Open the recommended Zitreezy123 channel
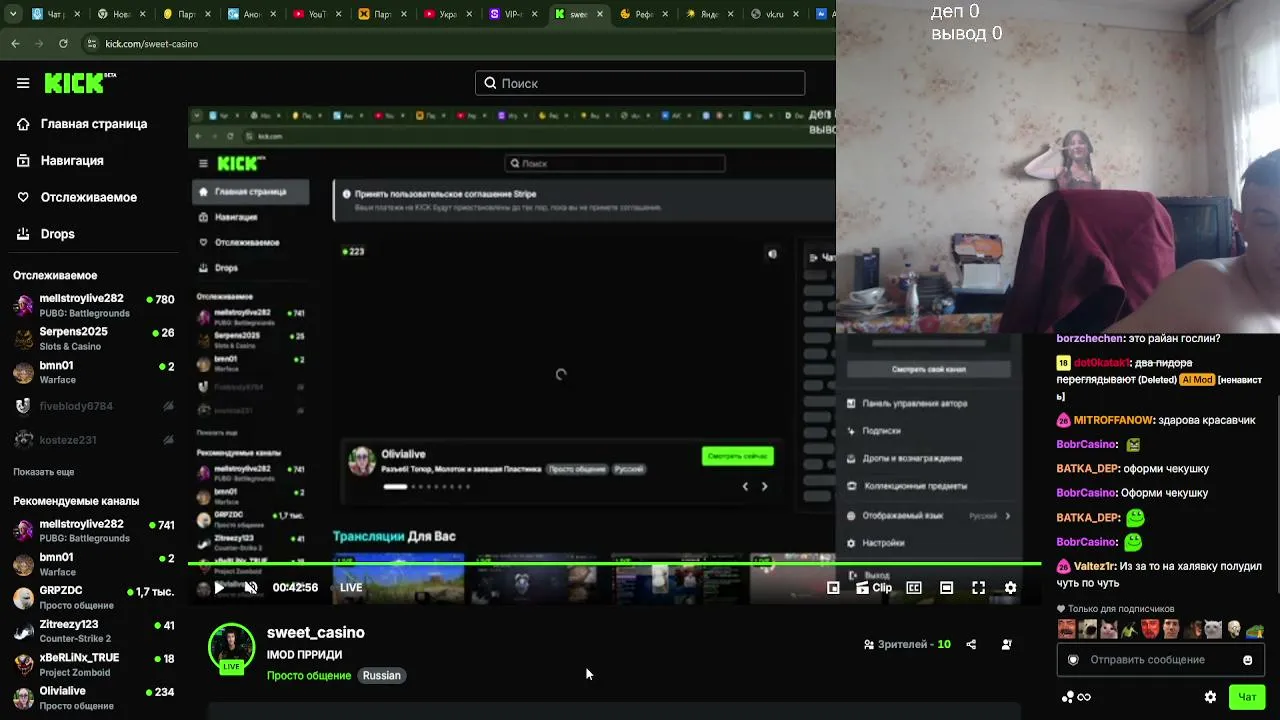 [x=94, y=631]
